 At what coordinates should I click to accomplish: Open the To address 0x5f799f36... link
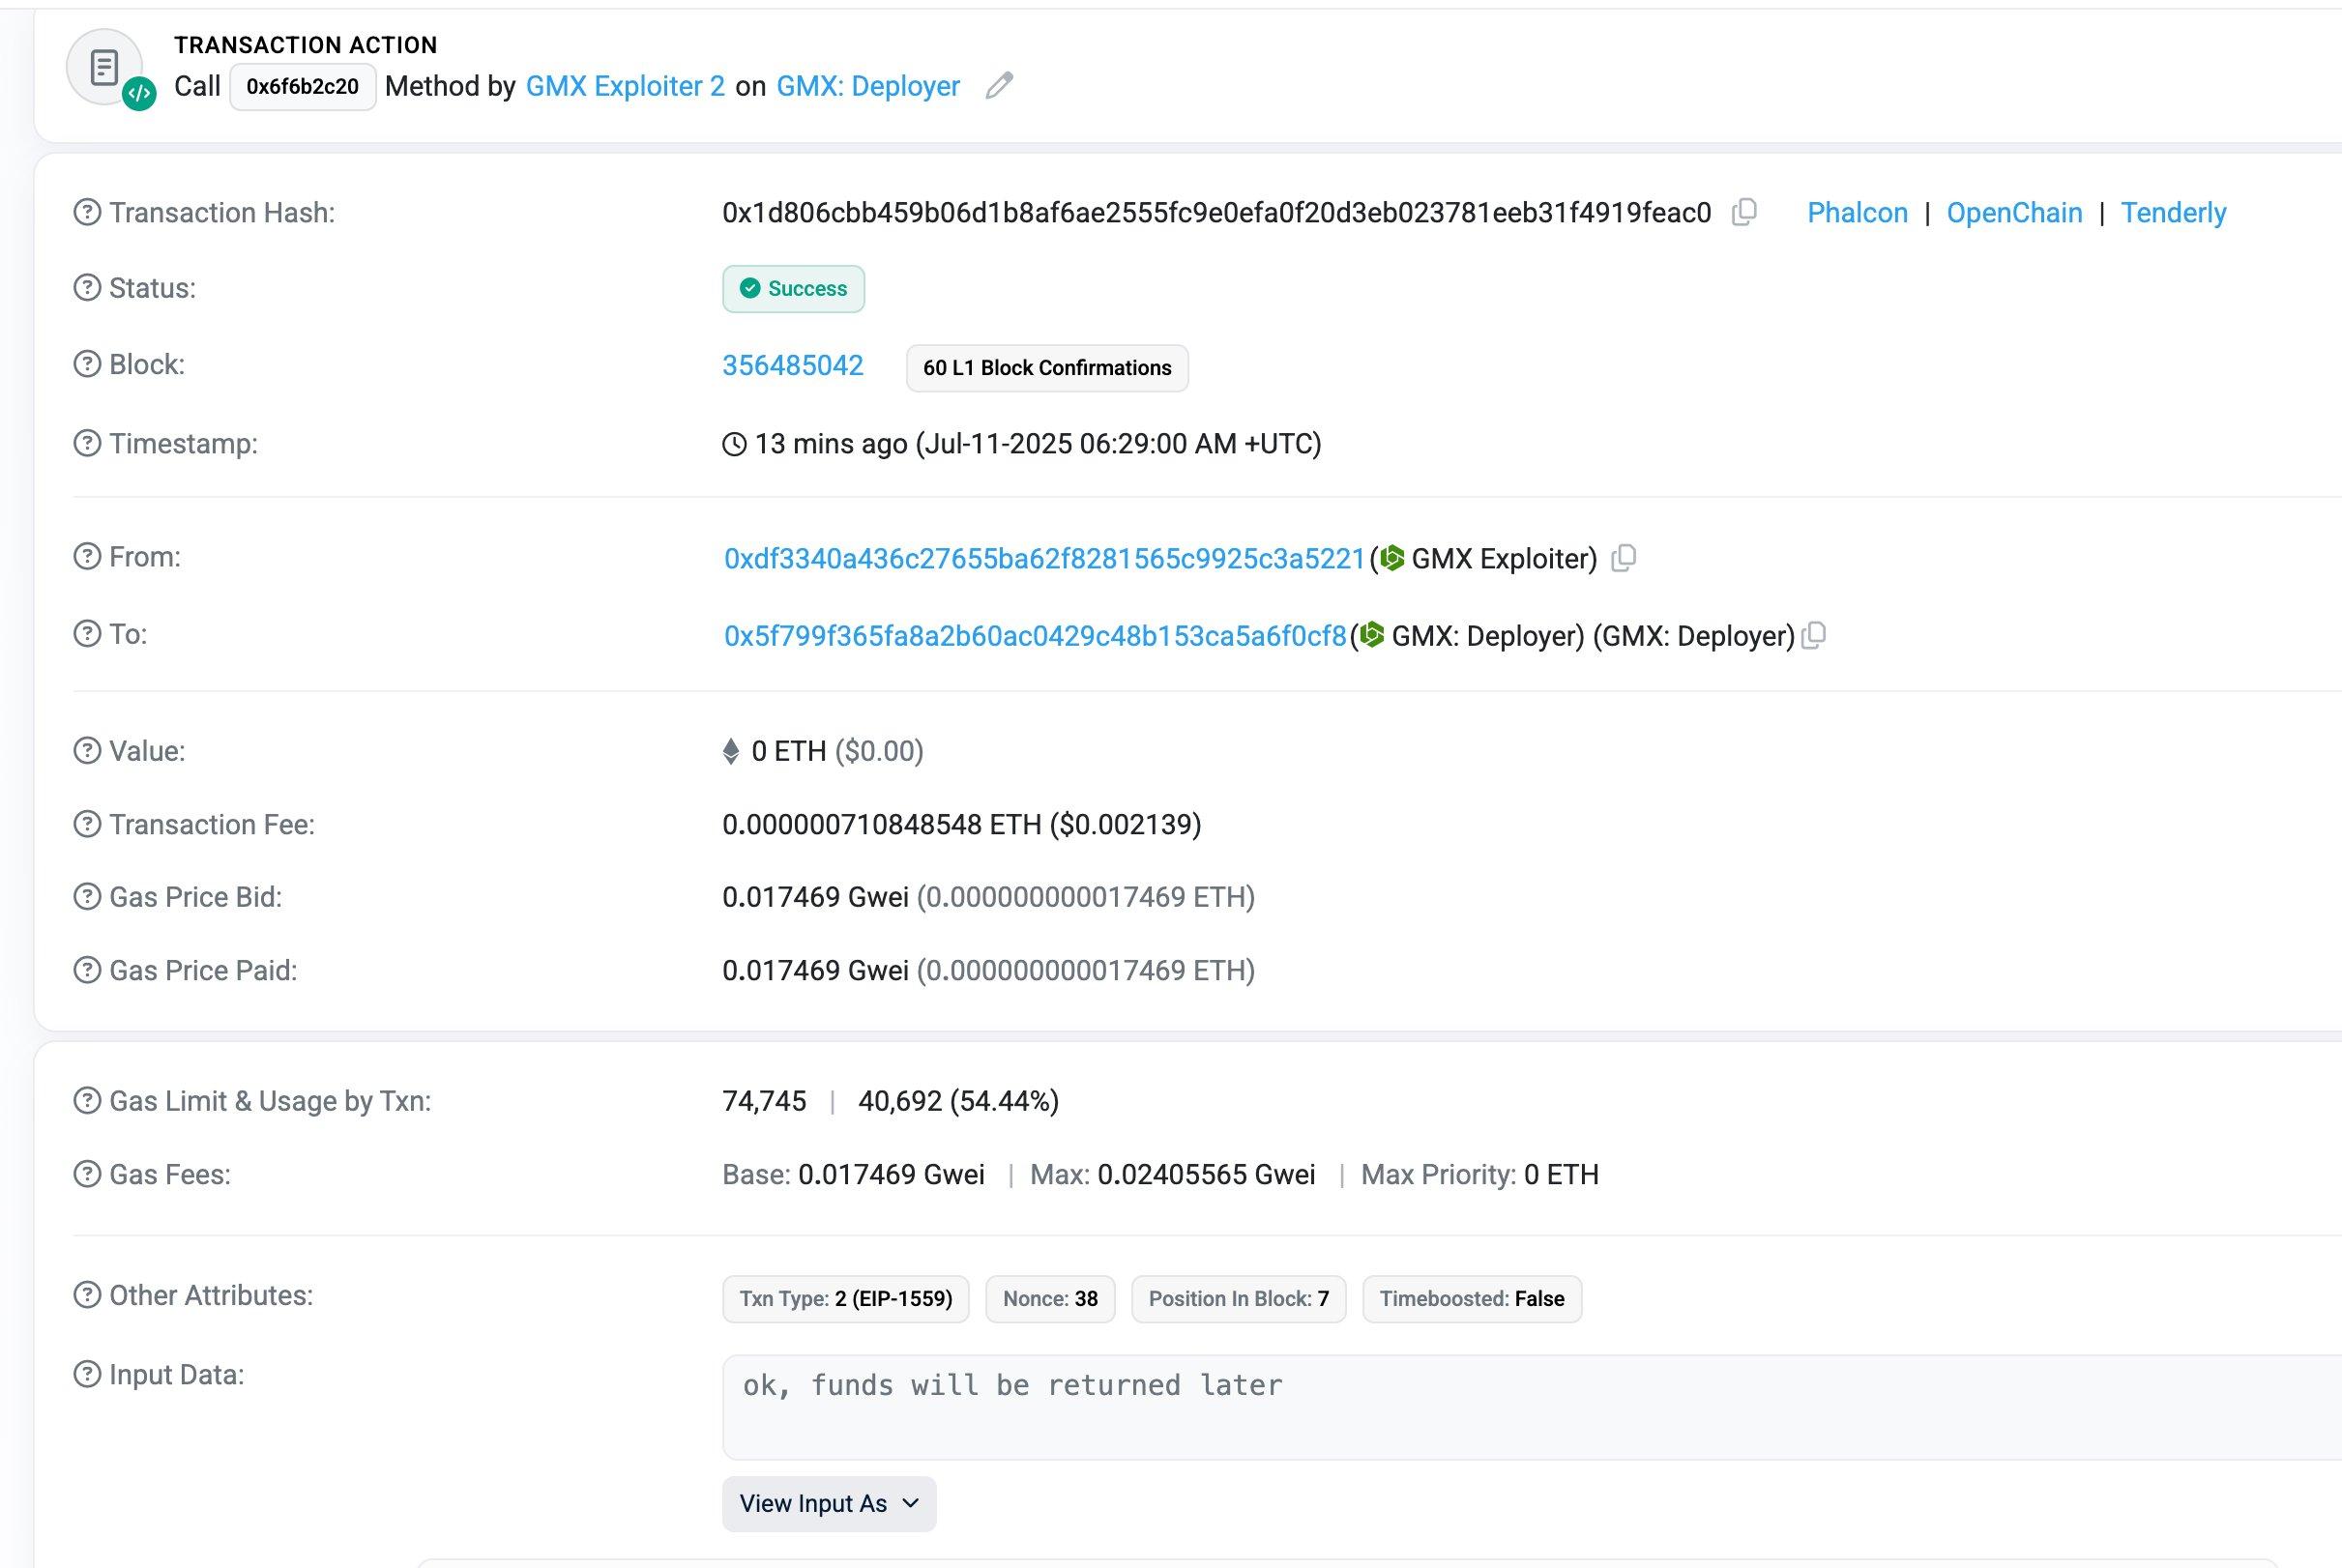(1035, 635)
